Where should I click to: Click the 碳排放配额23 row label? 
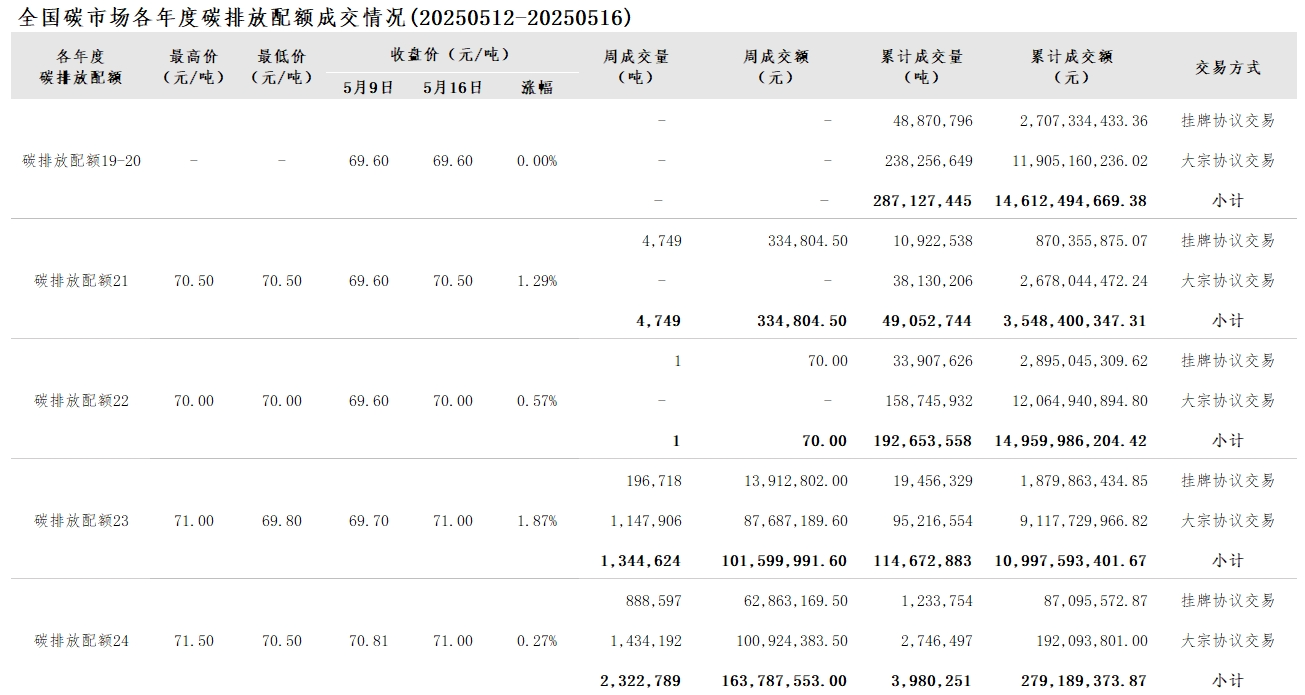coord(82,521)
